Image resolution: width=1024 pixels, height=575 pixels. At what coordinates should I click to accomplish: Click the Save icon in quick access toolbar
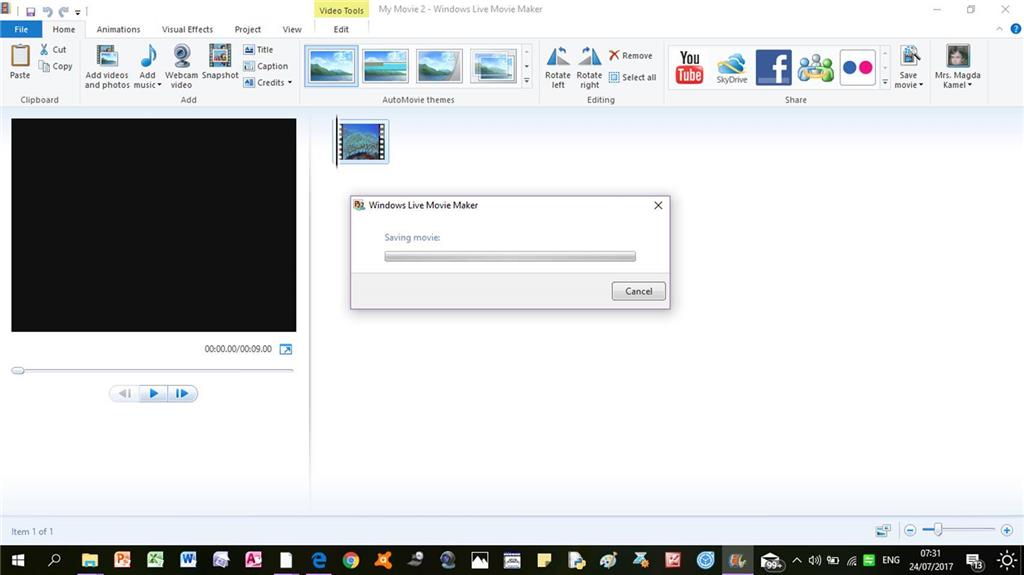[x=30, y=12]
